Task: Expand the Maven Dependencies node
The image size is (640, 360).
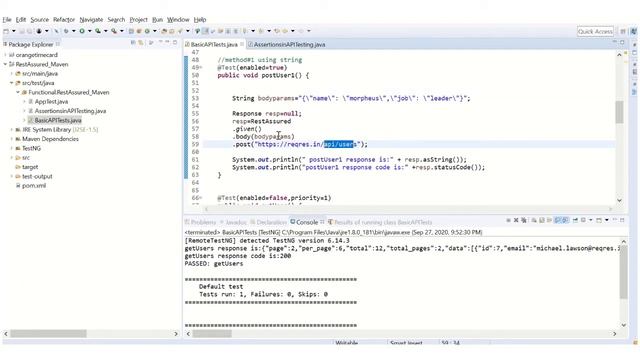Action: click(11, 139)
